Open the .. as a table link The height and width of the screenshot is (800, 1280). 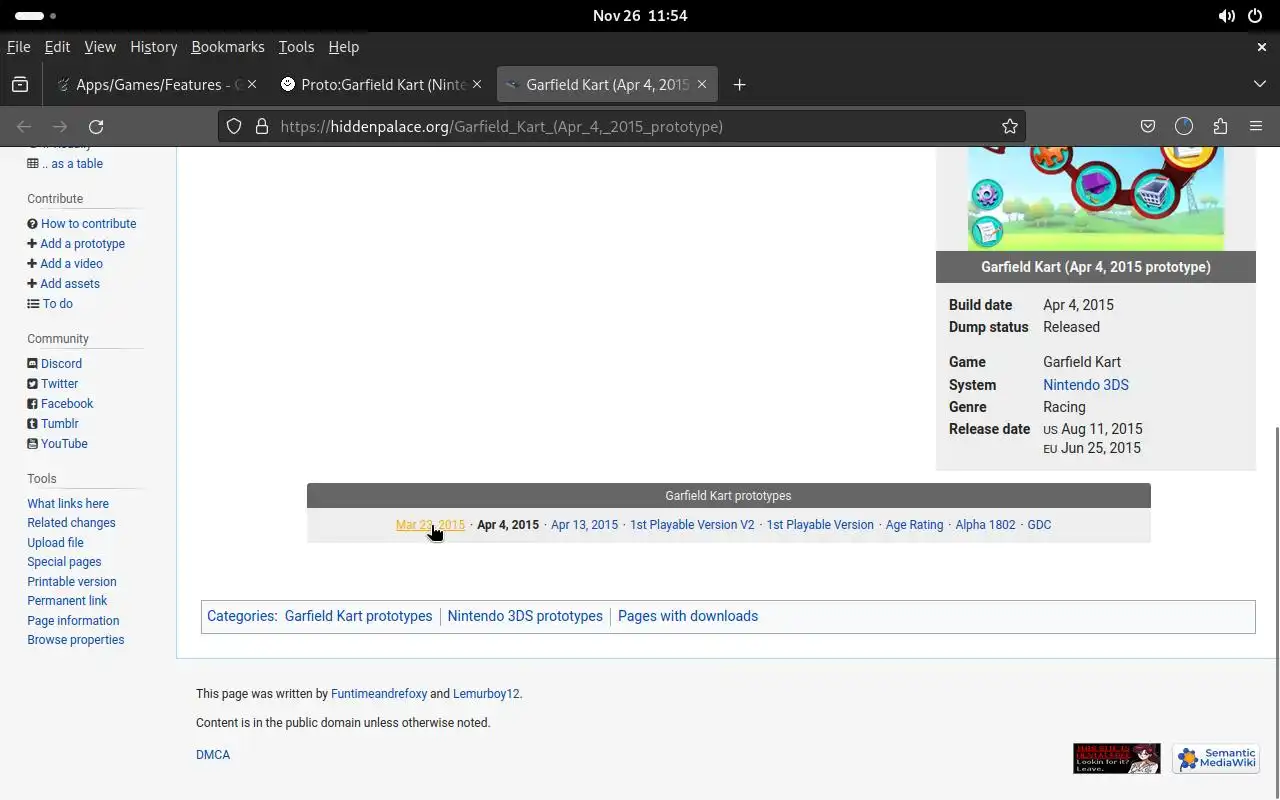tap(72, 164)
